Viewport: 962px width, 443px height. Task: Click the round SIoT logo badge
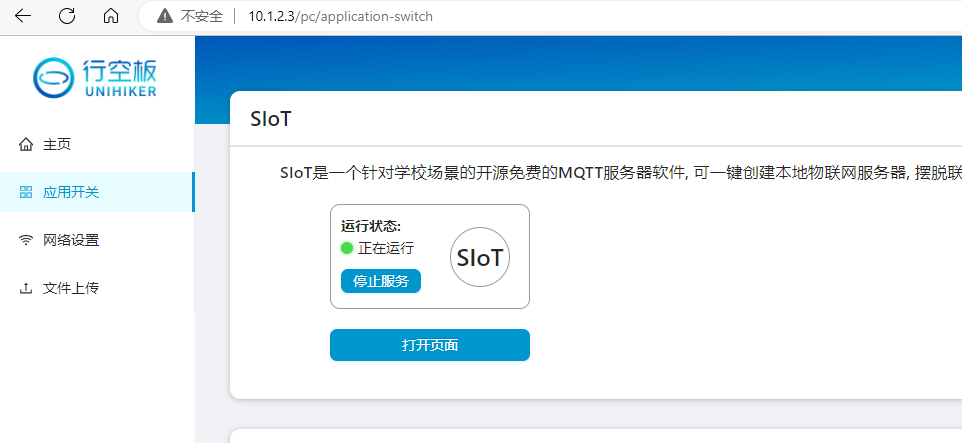pos(480,257)
